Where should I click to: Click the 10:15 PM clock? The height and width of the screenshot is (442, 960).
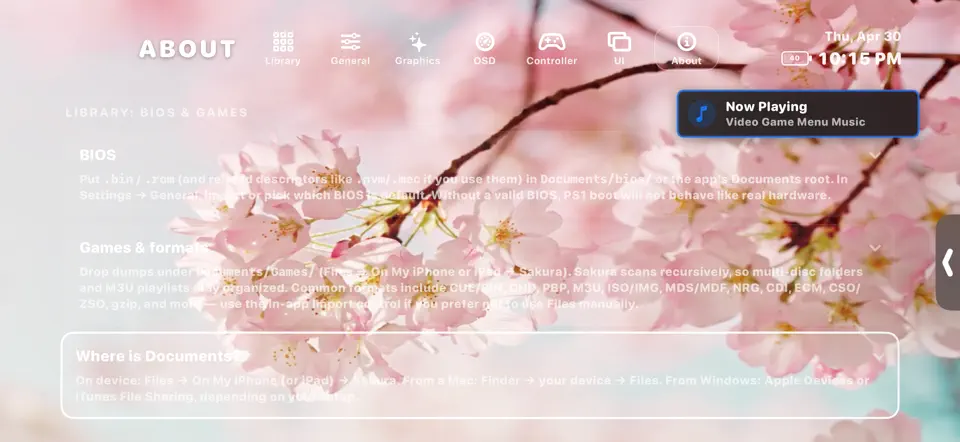[x=860, y=59]
